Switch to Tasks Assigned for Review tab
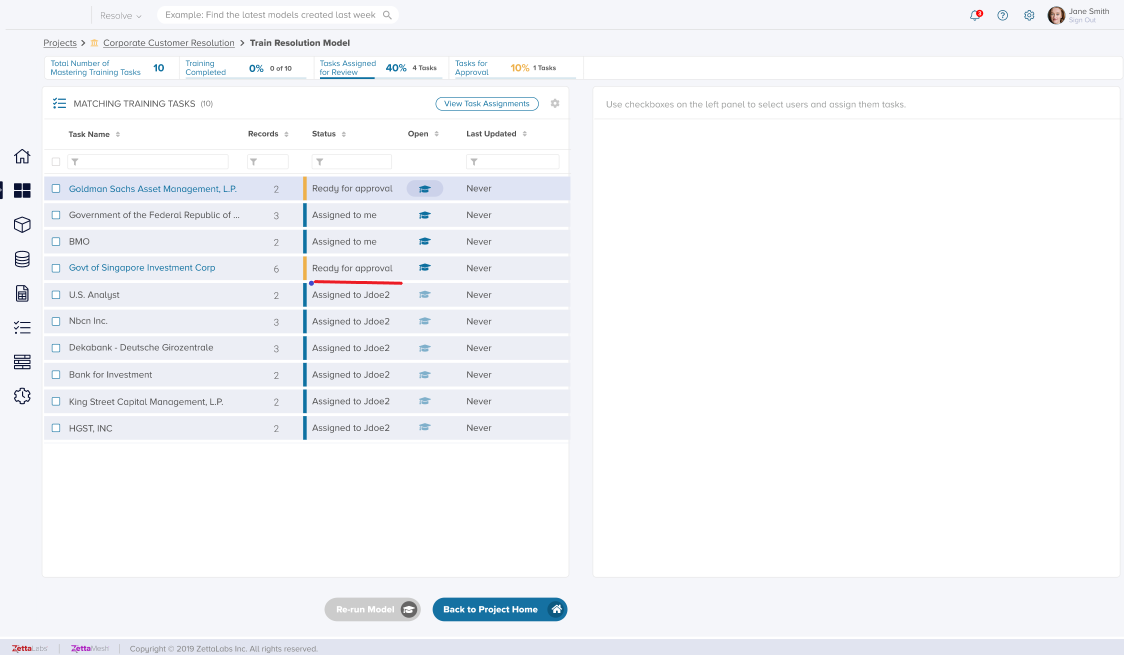 coord(378,68)
